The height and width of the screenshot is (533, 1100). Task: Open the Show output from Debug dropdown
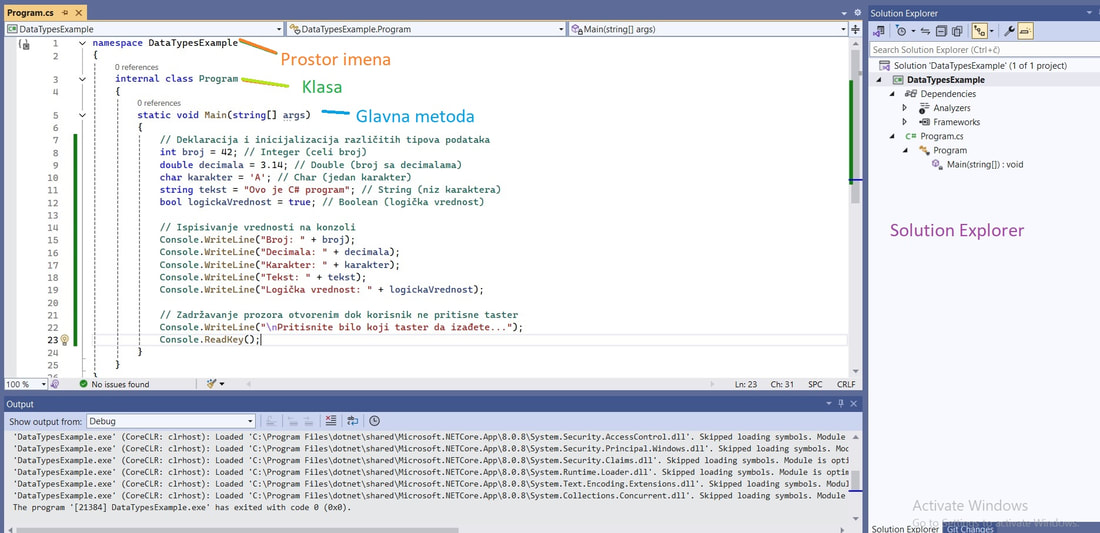170,421
